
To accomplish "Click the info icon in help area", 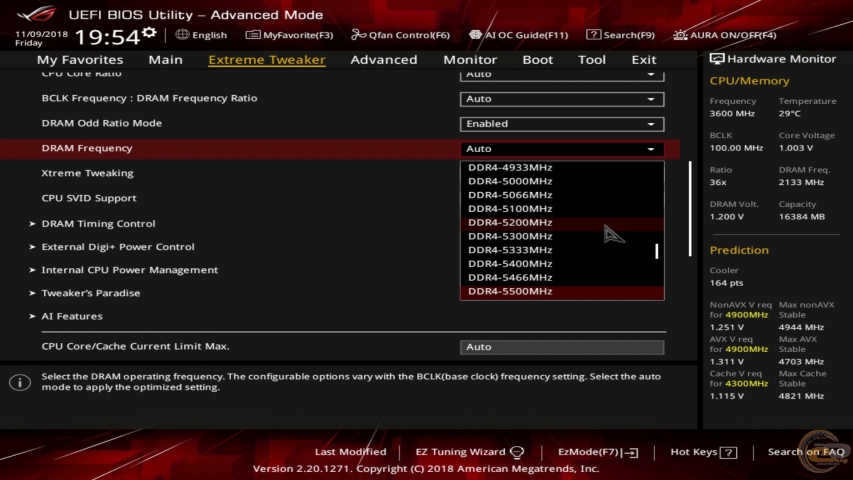I will point(20,382).
